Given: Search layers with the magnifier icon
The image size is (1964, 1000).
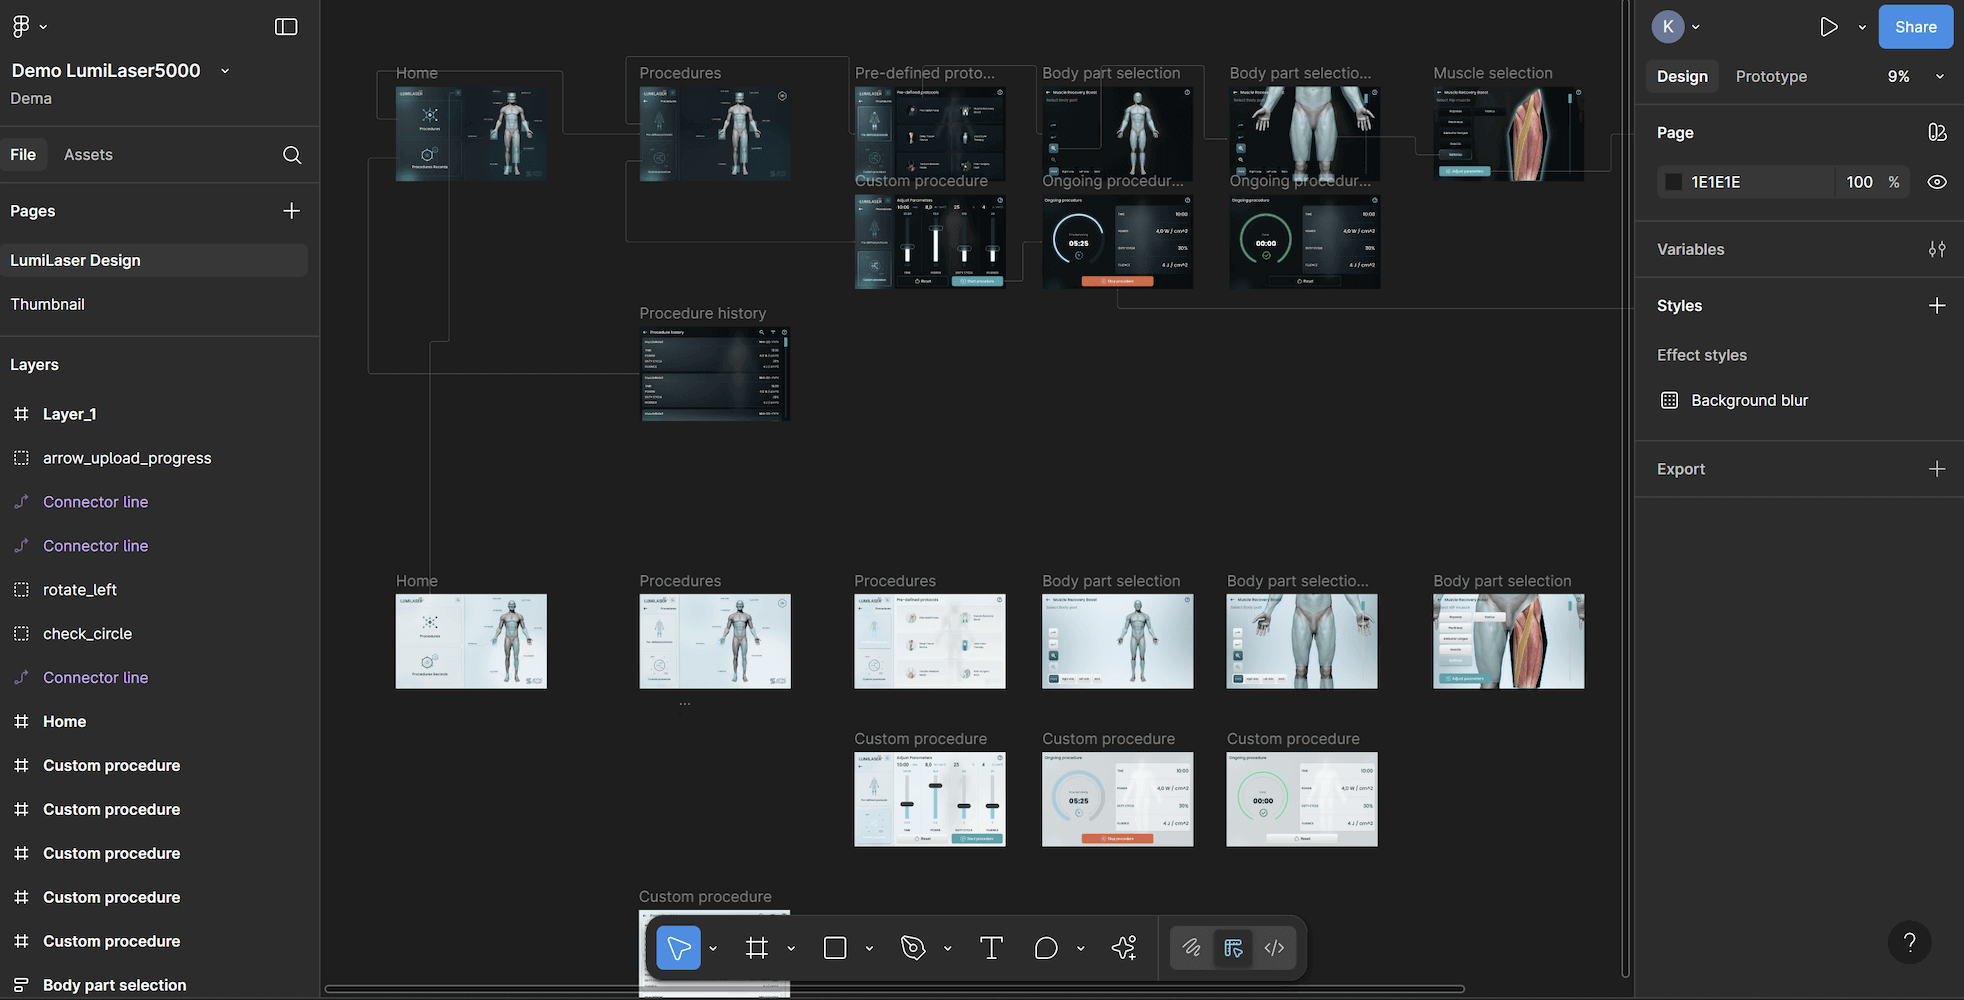Looking at the screenshot, I should tap(292, 155).
